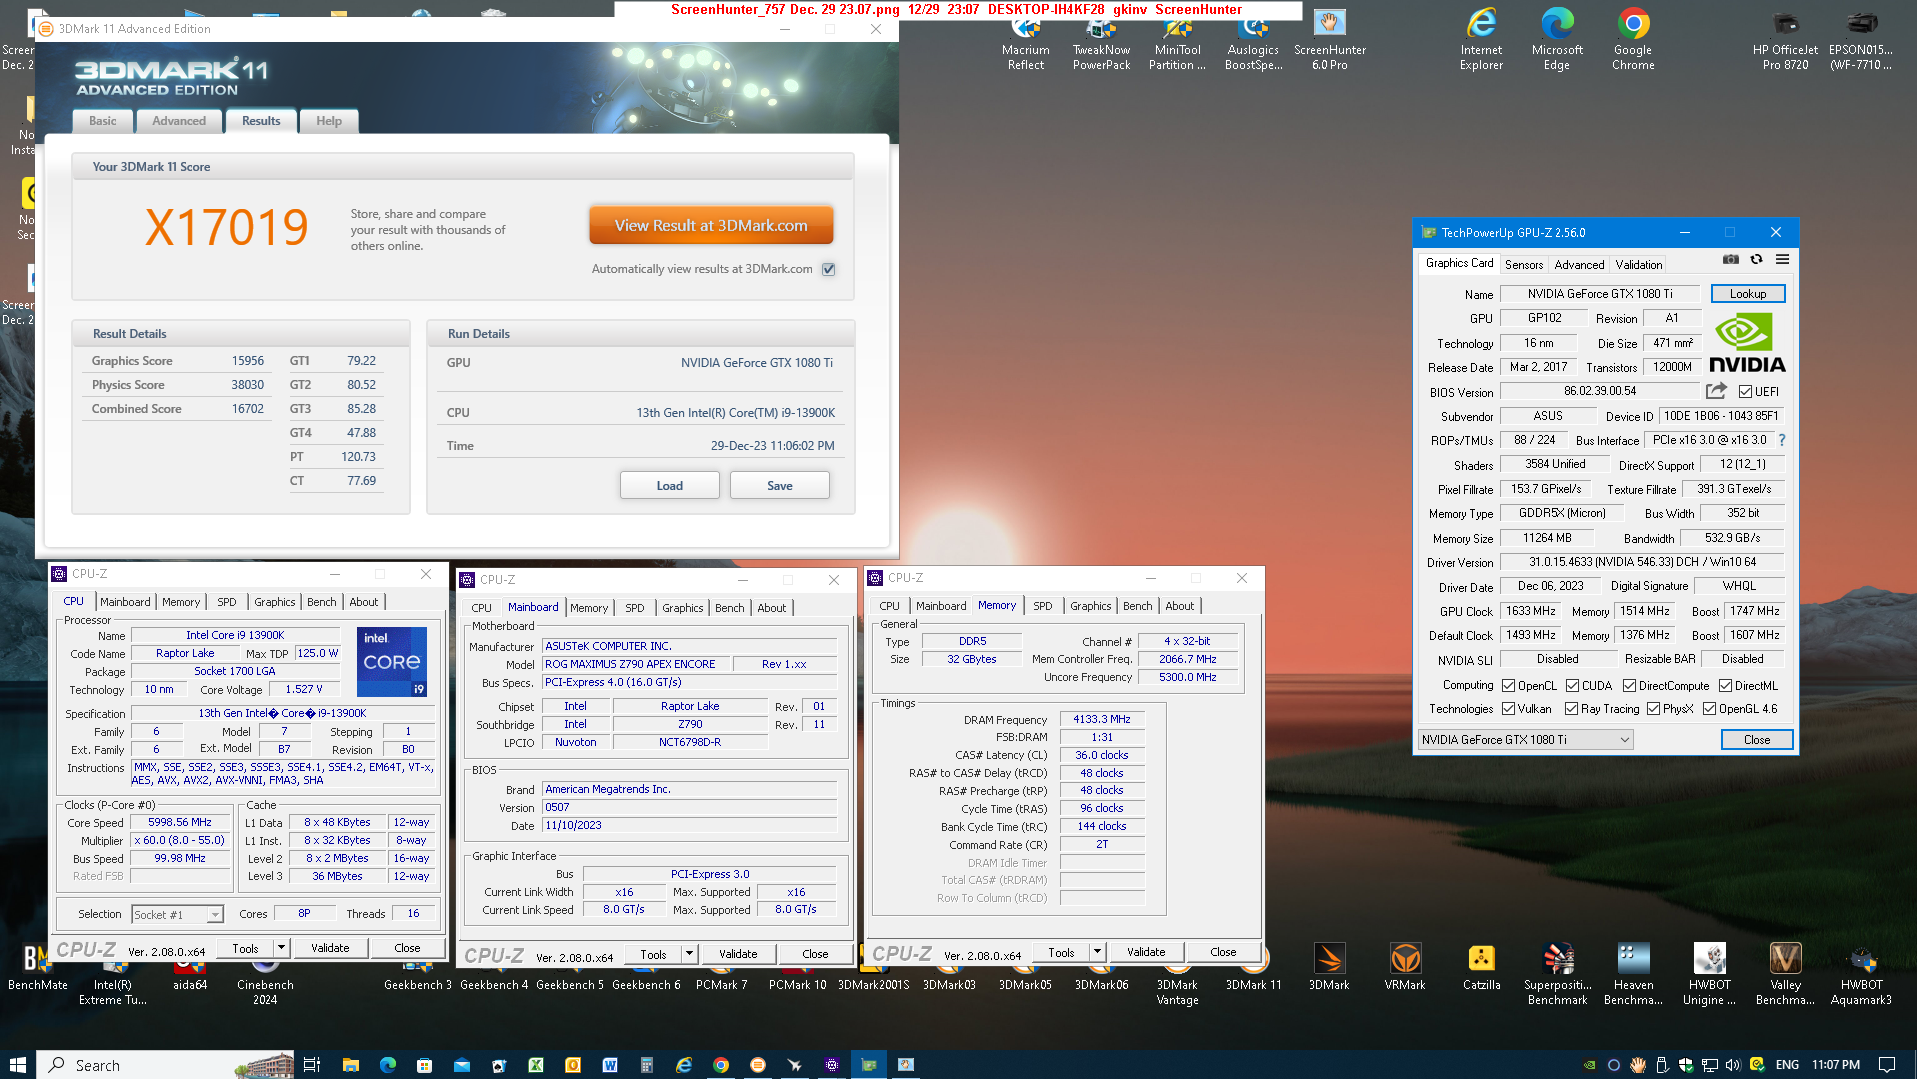Click the Save button in Run Details
Viewport: 1917px width, 1079px height.
pyautogui.click(x=779, y=486)
